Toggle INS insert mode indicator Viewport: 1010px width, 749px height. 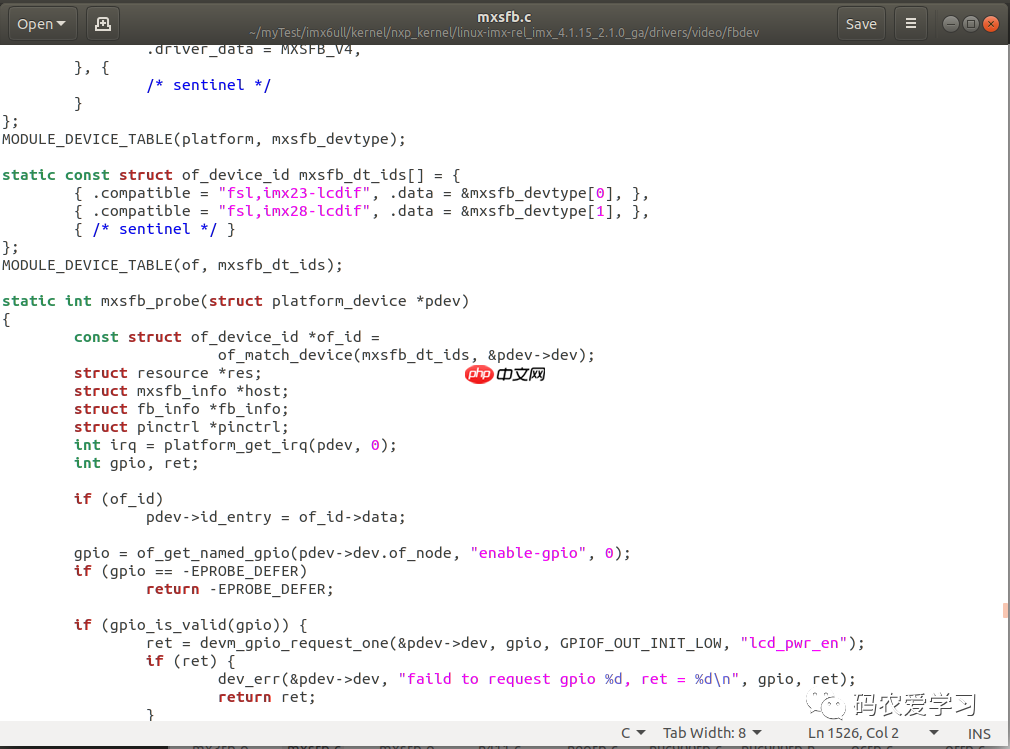(x=979, y=734)
